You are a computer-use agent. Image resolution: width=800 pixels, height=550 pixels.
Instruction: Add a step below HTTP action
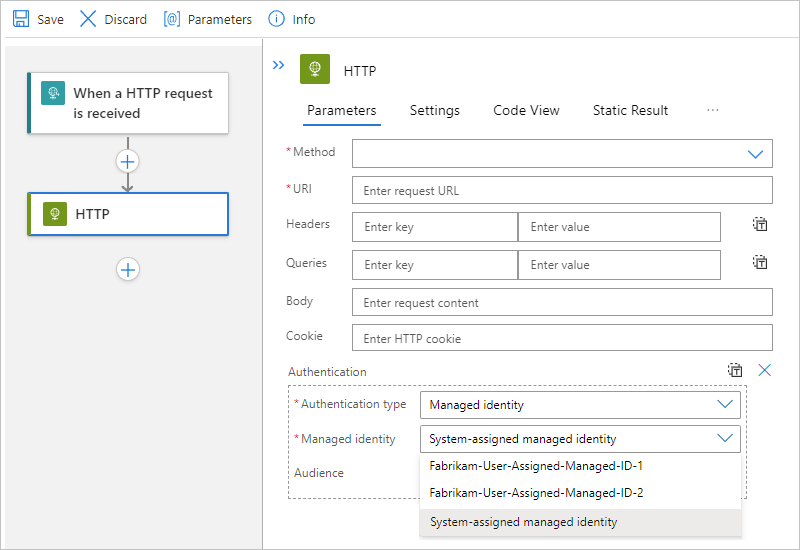pyautogui.click(x=128, y=269)
